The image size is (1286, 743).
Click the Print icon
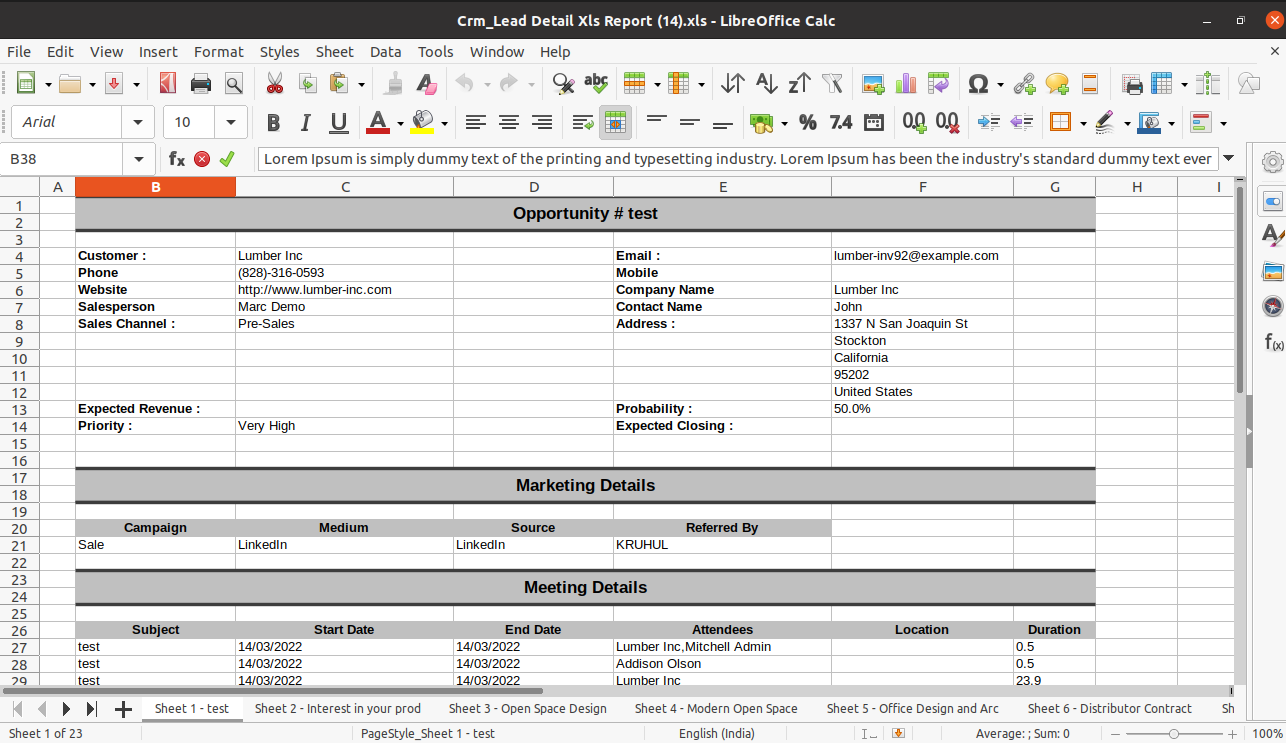pyautogui.click(x=201, y=84)
